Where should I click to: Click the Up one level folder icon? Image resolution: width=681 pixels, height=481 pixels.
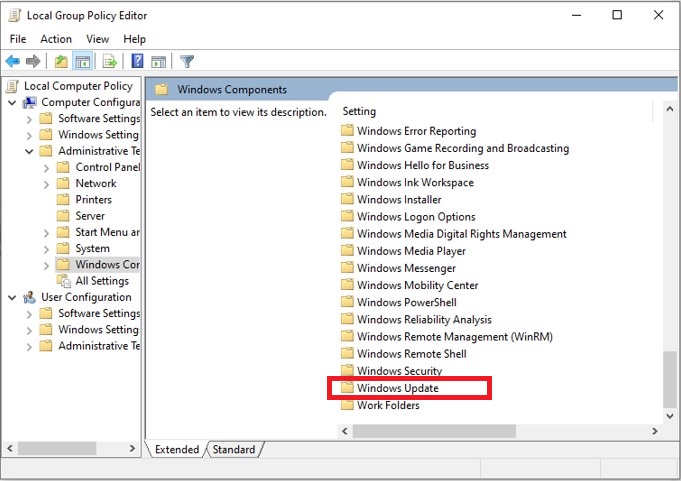coord(61,61)
